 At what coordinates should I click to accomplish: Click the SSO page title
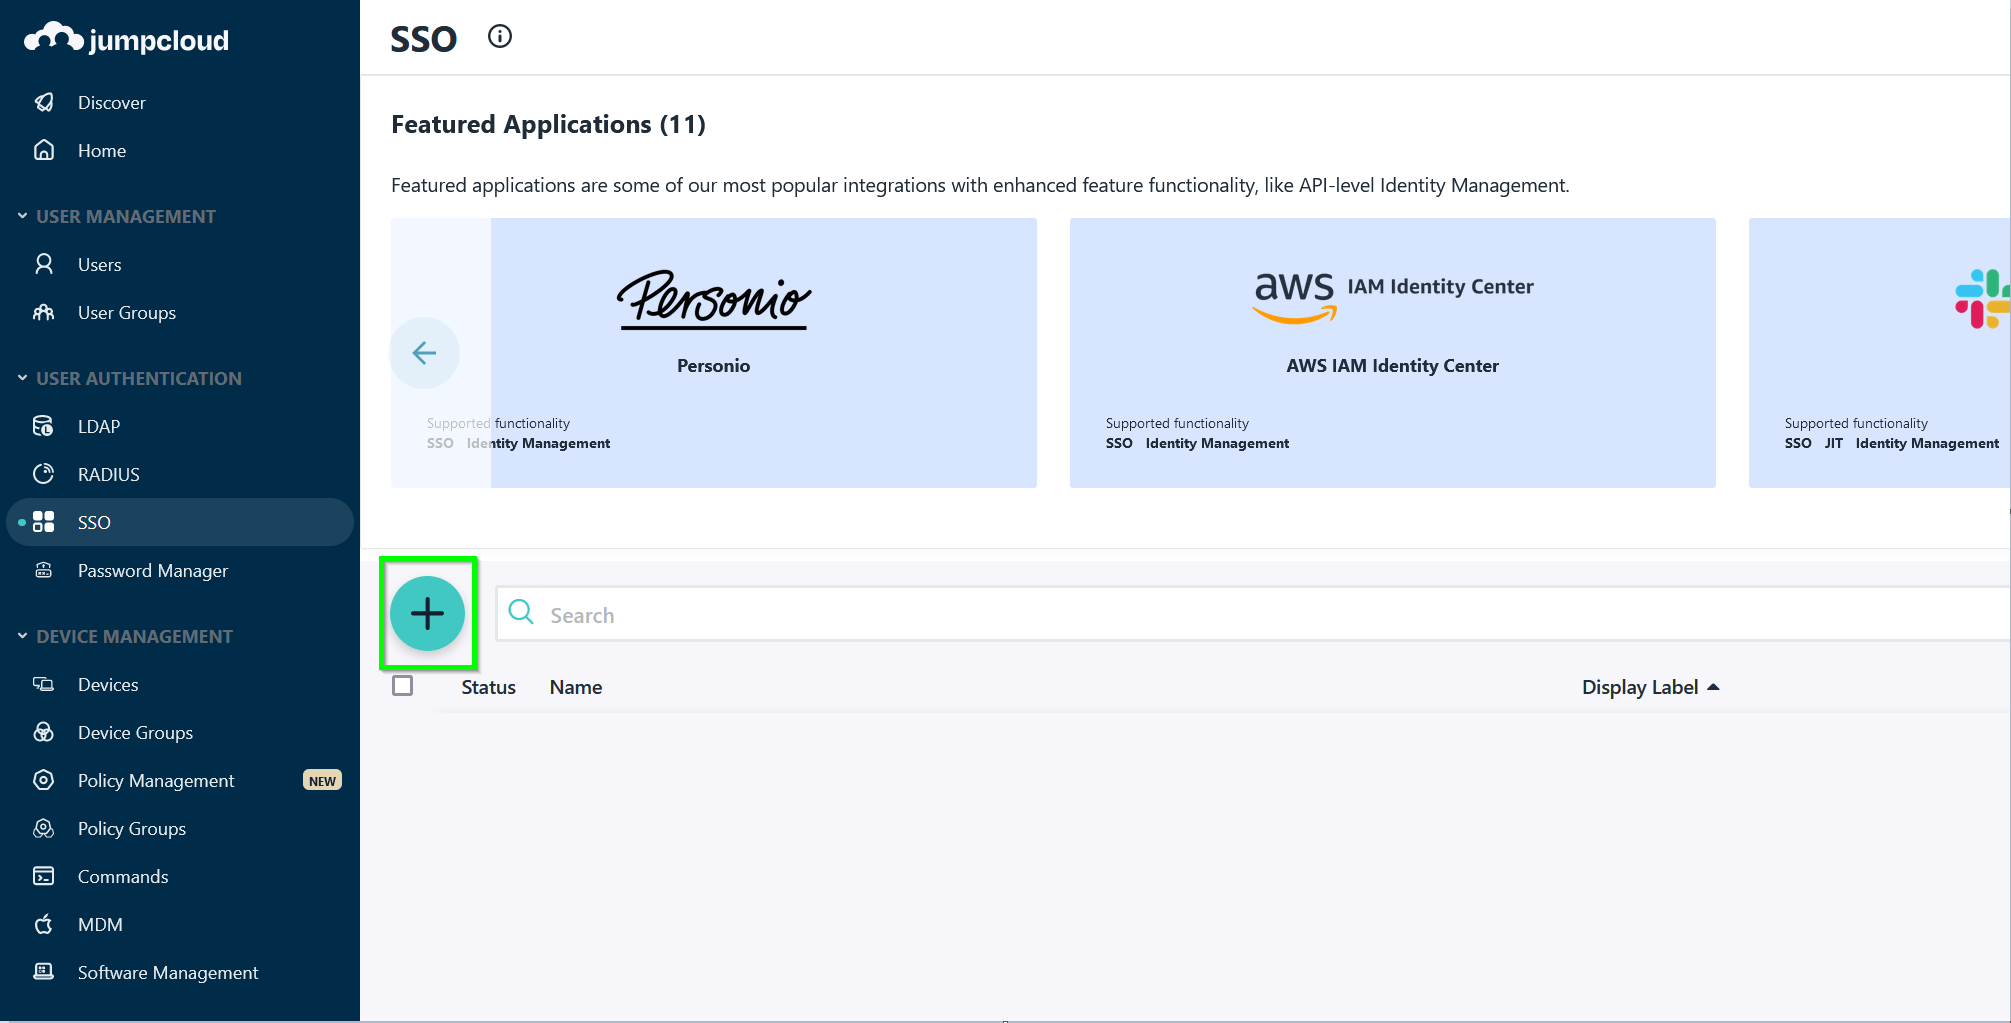click(423, 39)
